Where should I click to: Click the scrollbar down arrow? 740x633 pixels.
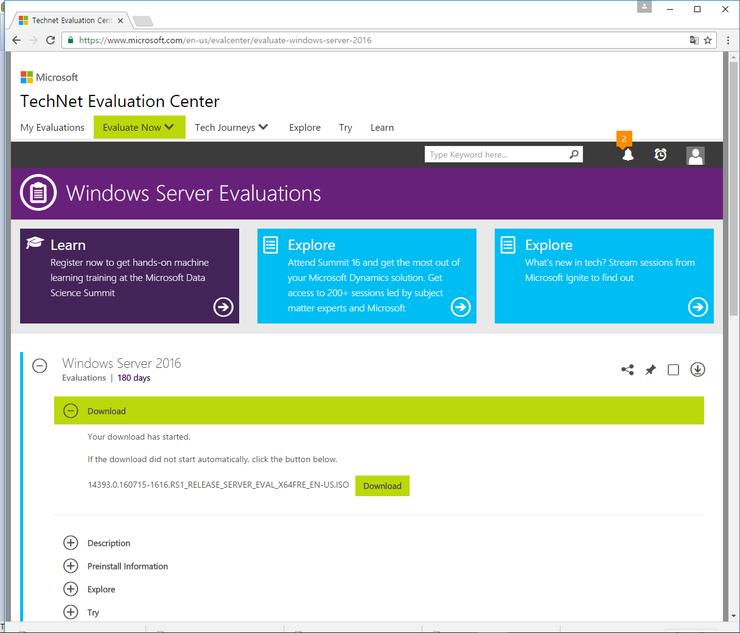pos(732,616)
